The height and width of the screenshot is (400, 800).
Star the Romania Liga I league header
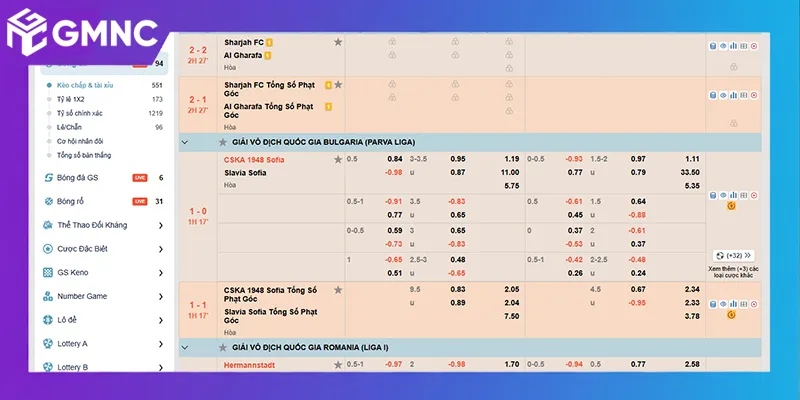222,347
